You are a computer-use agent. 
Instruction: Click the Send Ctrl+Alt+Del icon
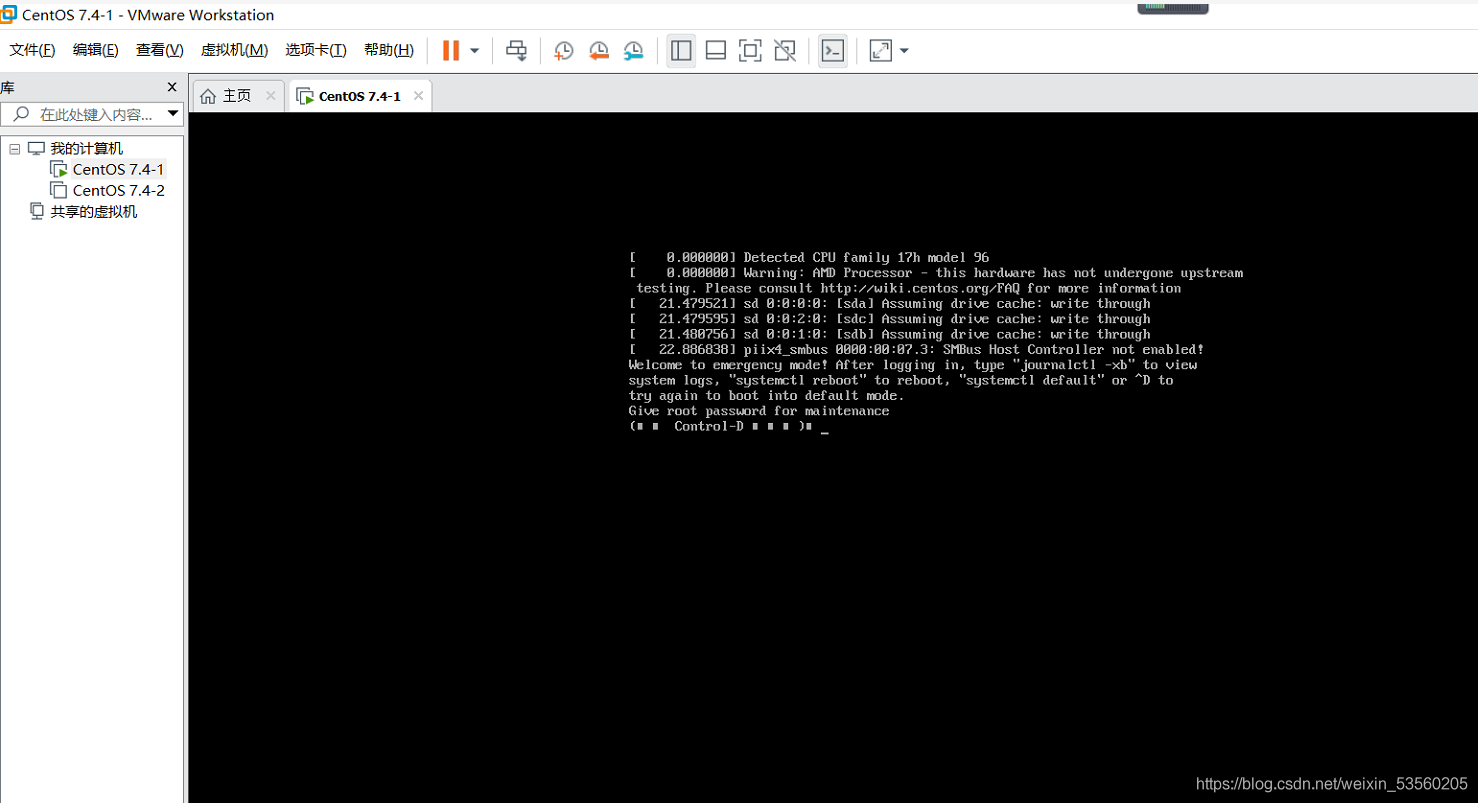click(516, 51)
